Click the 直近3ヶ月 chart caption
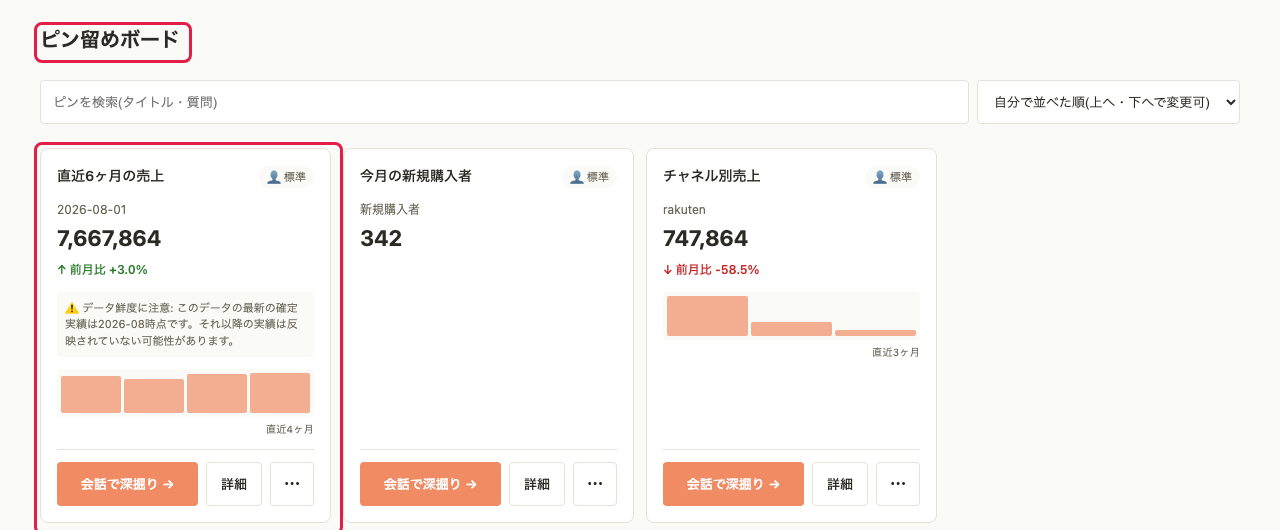The width and height of the screenshot is (1280, 530). tap(896, 352)
